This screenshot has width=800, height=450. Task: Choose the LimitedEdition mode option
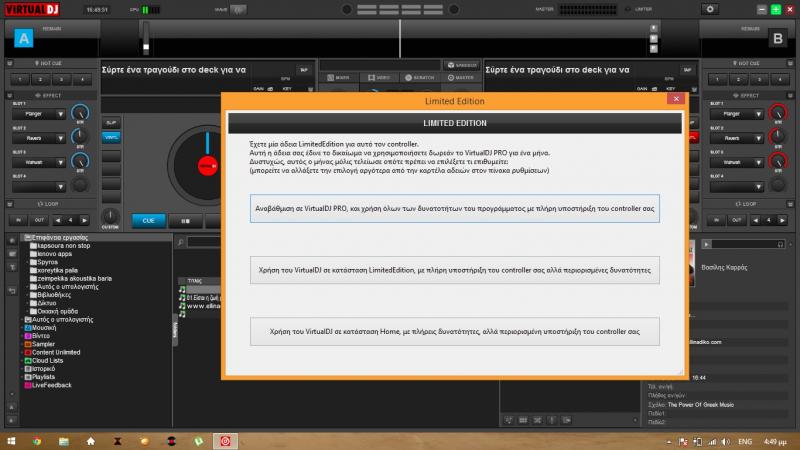455,270
